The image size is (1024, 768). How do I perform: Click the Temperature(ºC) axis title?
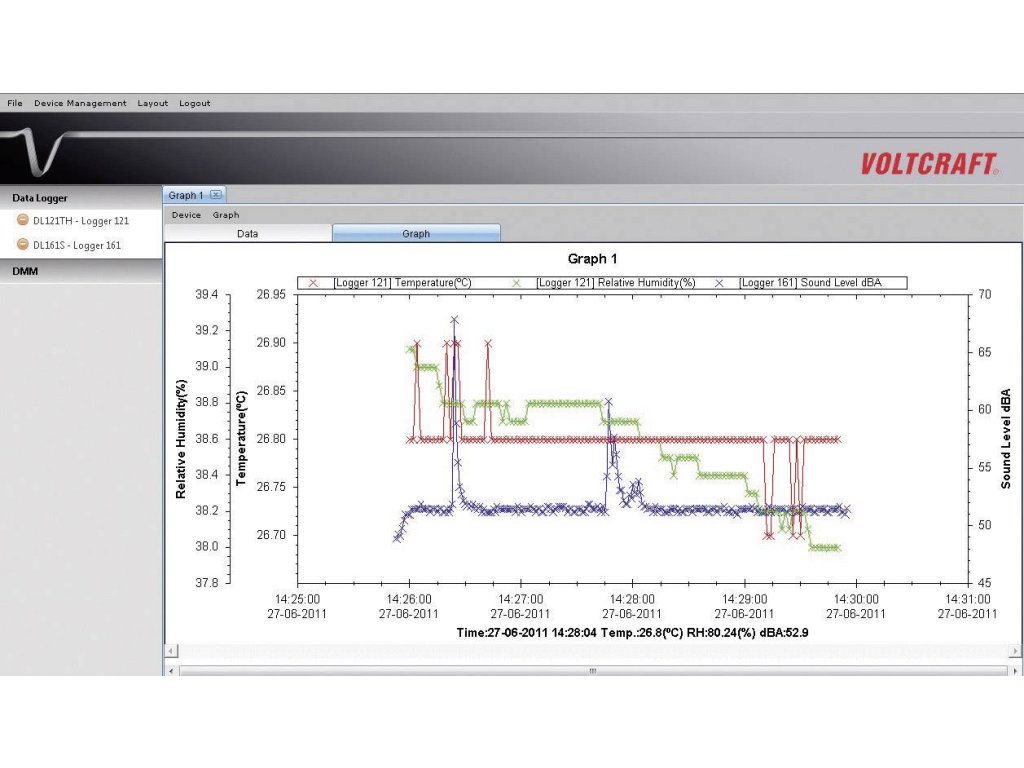click(241, 438)
